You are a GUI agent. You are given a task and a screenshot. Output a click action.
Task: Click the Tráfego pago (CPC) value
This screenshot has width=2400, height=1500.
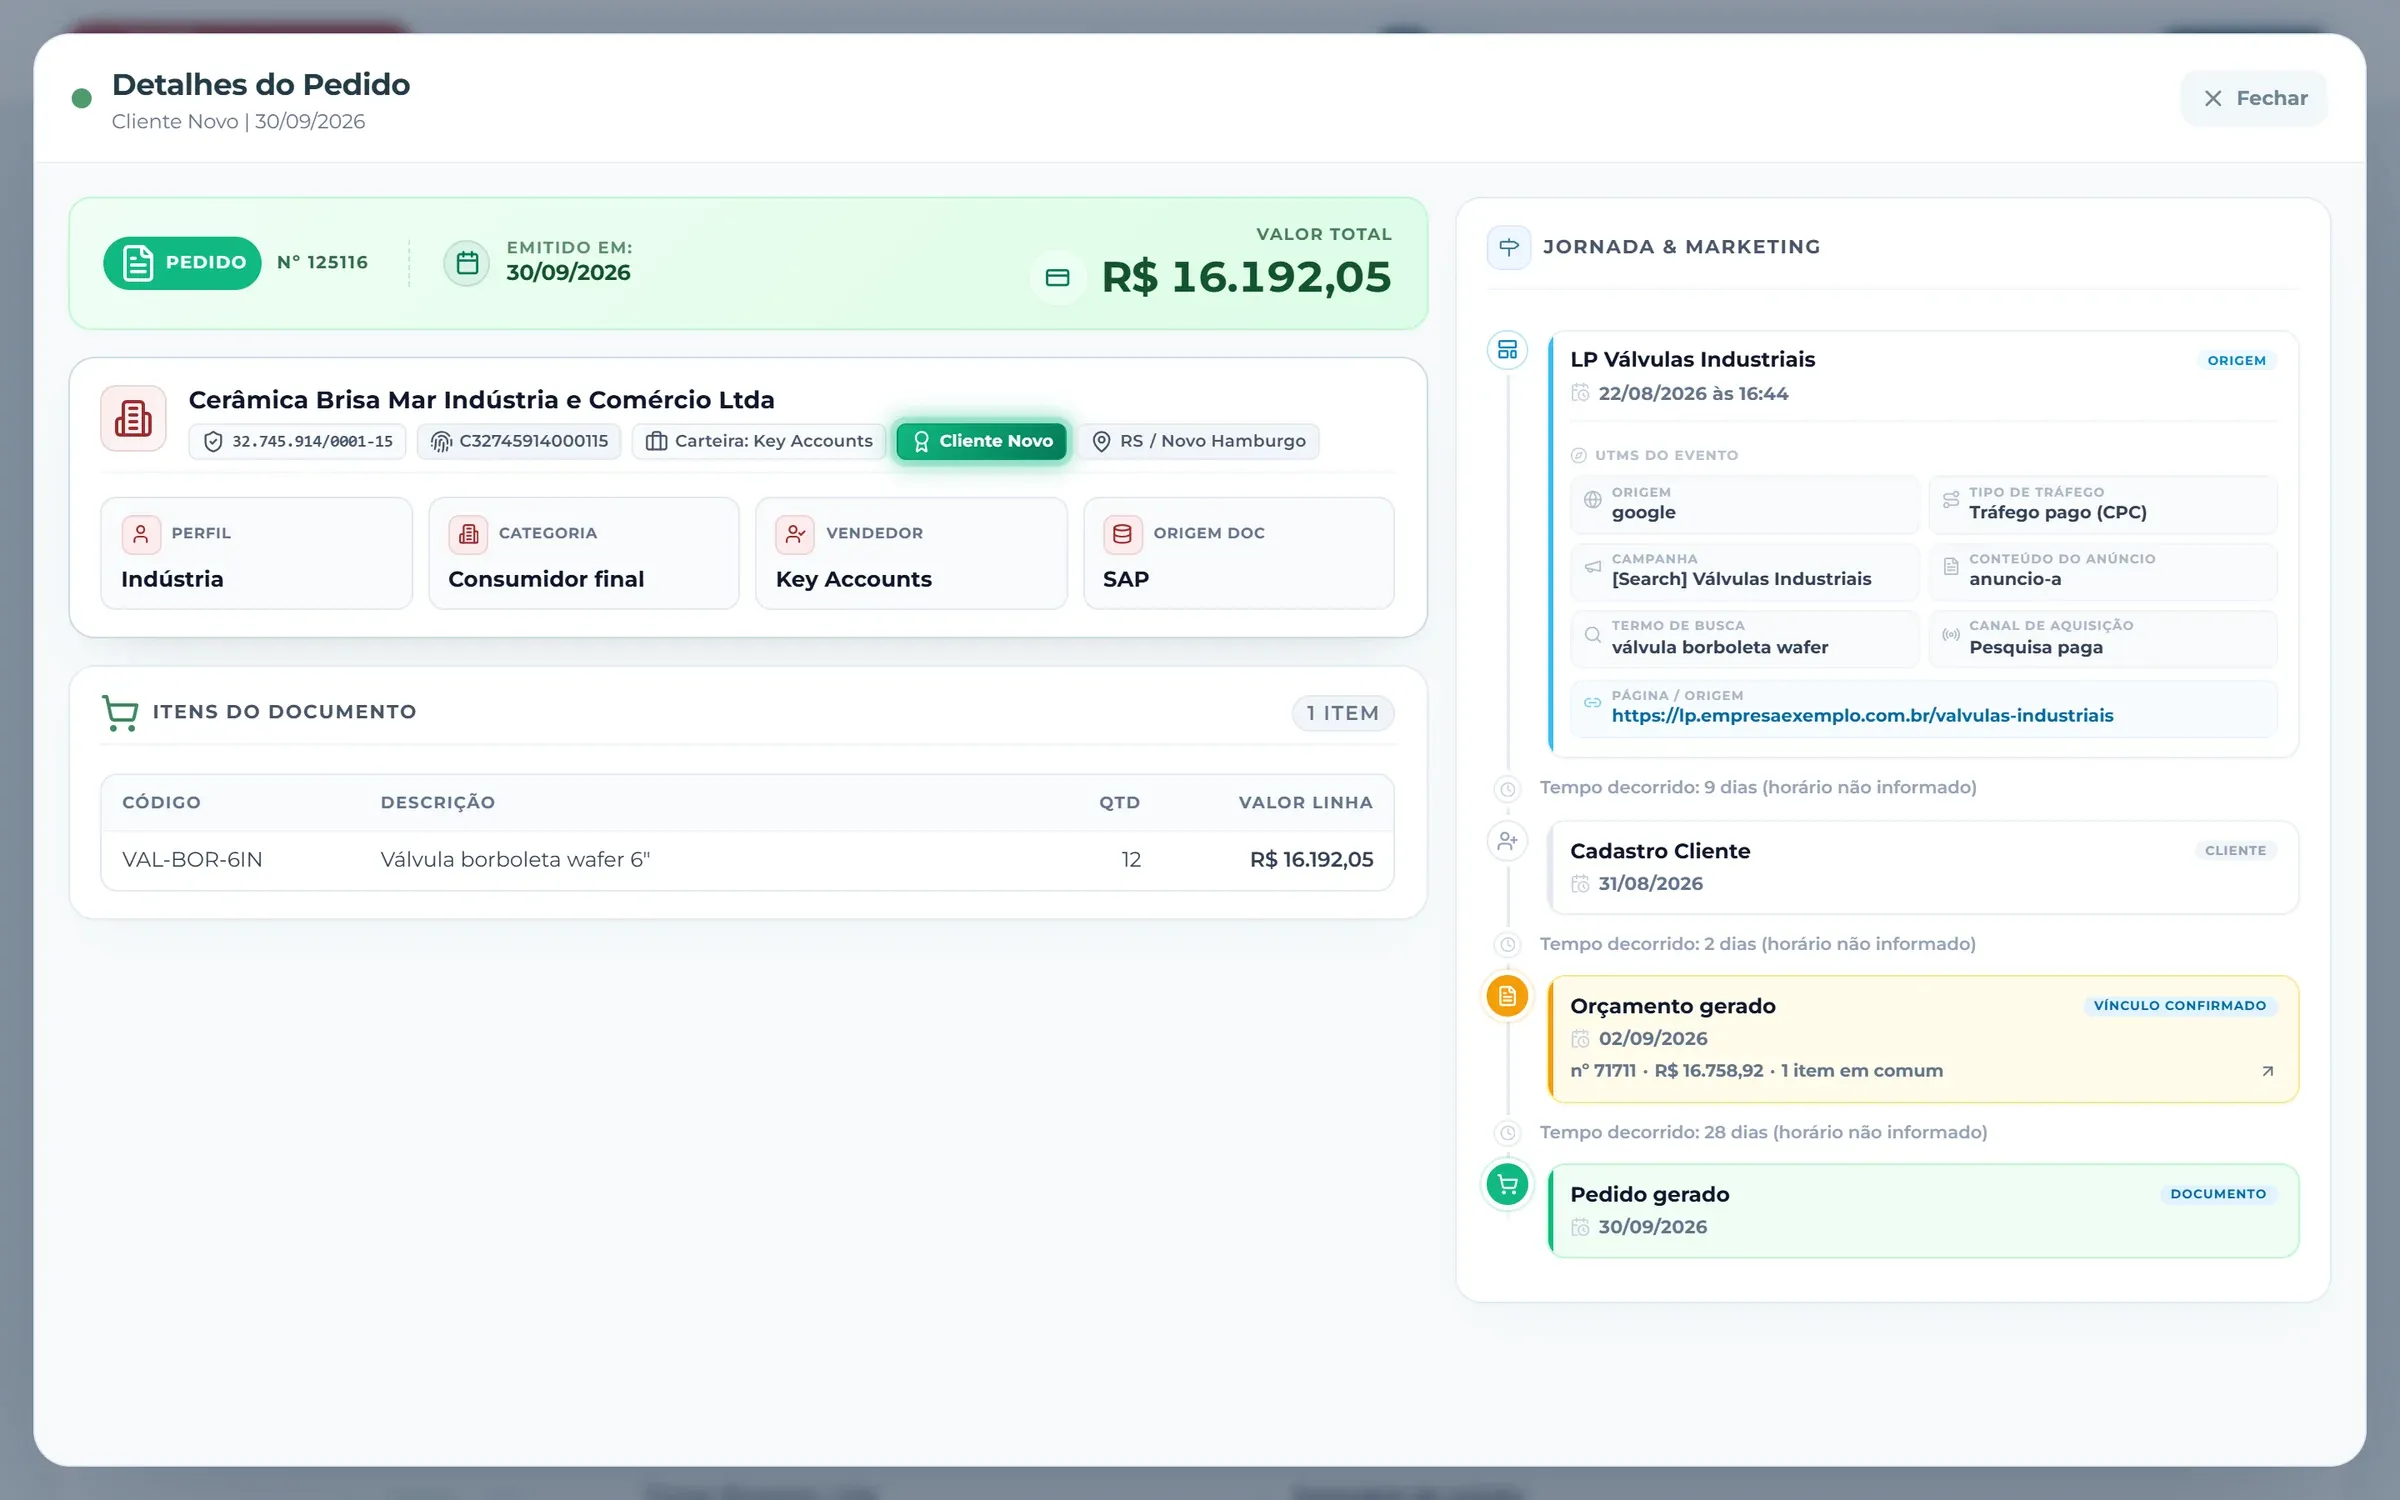coord(2058,512)
